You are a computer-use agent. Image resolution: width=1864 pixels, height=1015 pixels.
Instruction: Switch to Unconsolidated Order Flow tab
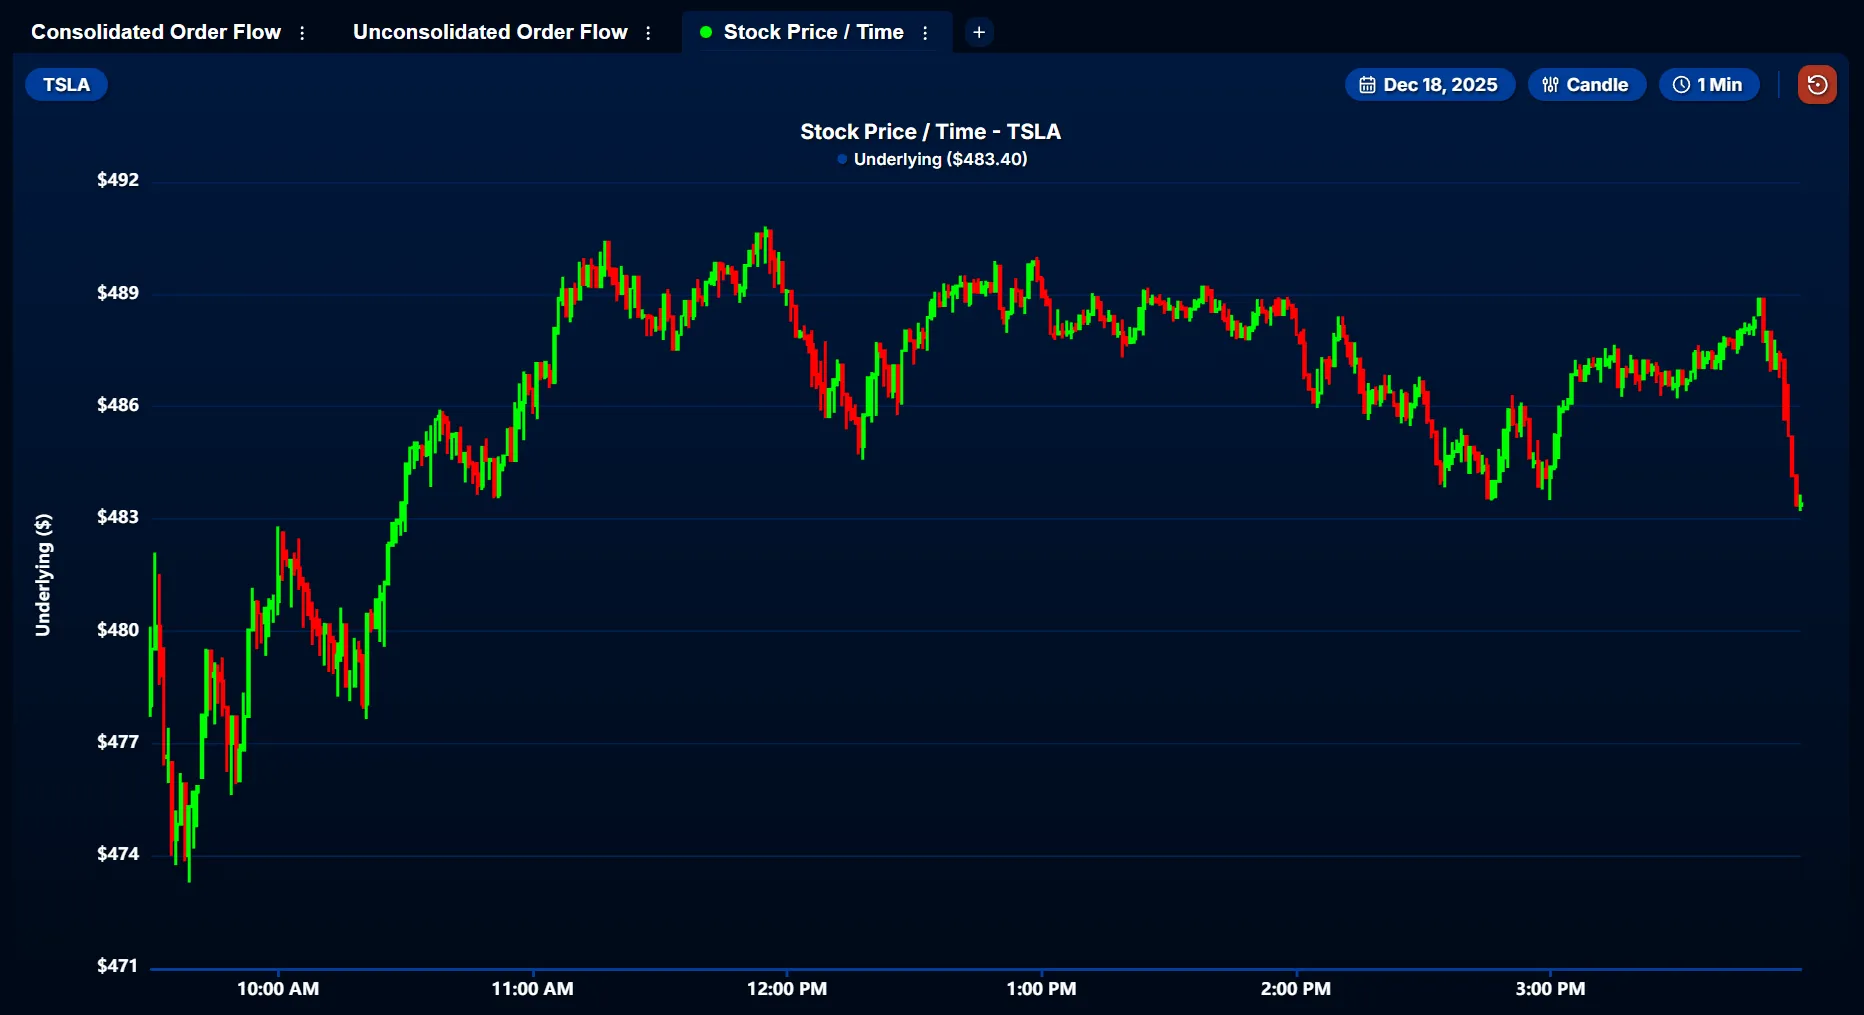pyautogui.click(x=490, y=32)
